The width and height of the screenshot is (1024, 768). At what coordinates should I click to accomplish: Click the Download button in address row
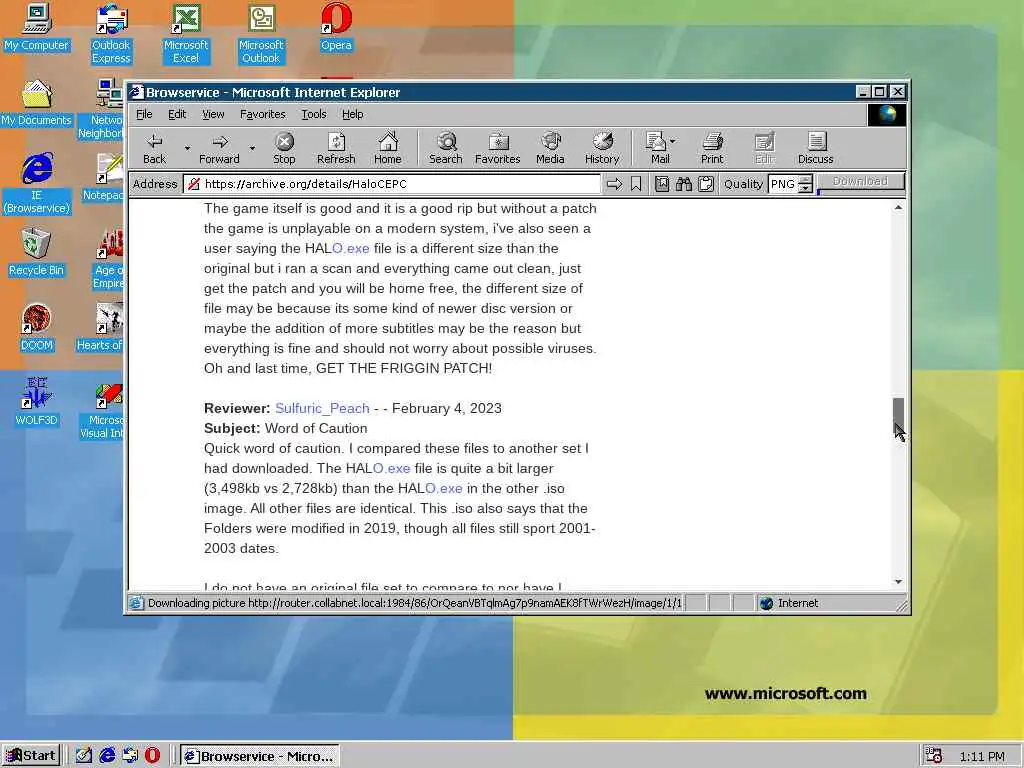[860, 182]
